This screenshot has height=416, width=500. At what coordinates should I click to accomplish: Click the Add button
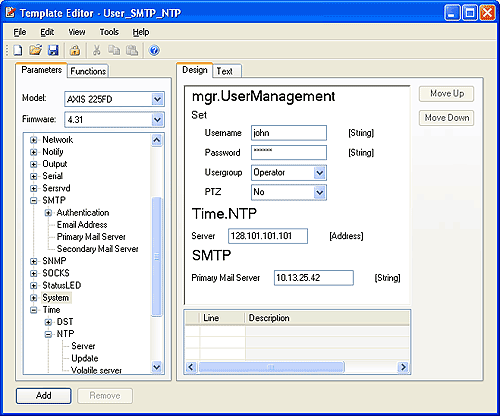tap(44, 396)
